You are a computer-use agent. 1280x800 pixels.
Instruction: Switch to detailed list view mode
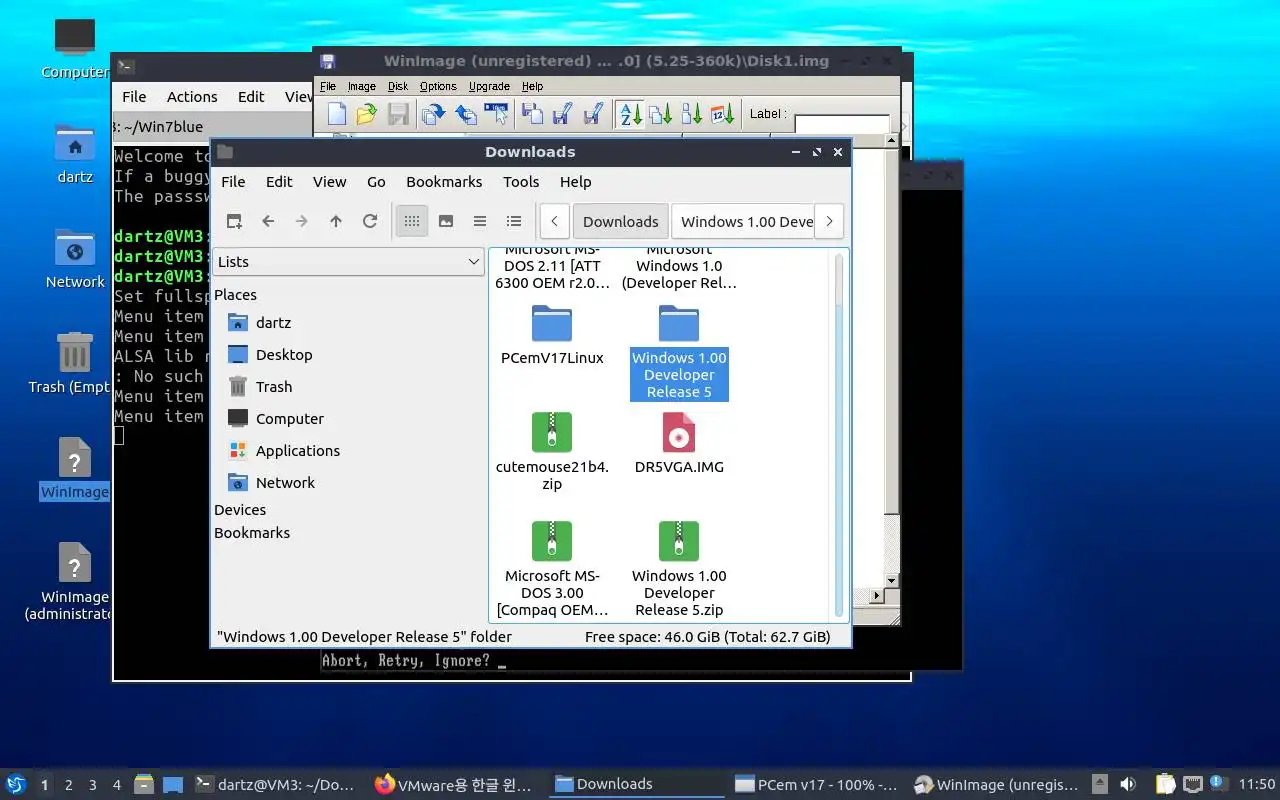point(514,221)
